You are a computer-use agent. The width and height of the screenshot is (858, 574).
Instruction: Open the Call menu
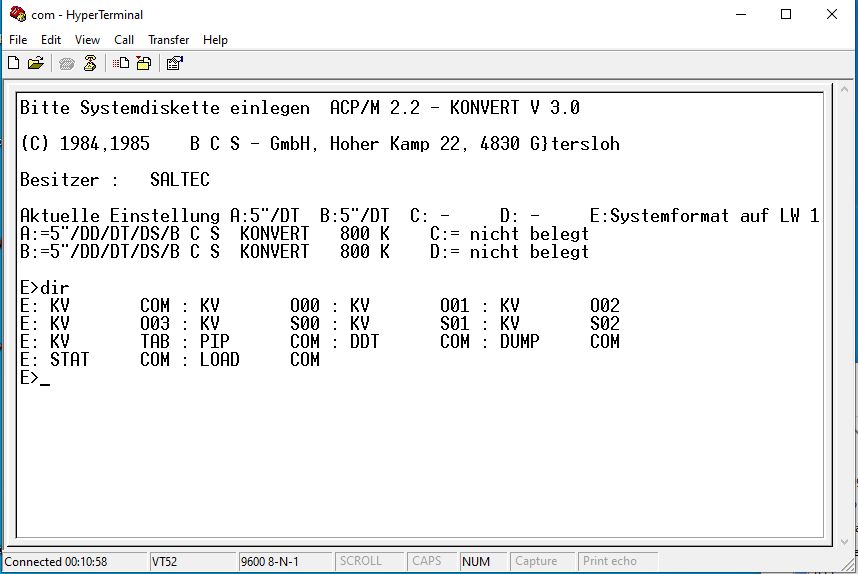[x=124, y=40]
